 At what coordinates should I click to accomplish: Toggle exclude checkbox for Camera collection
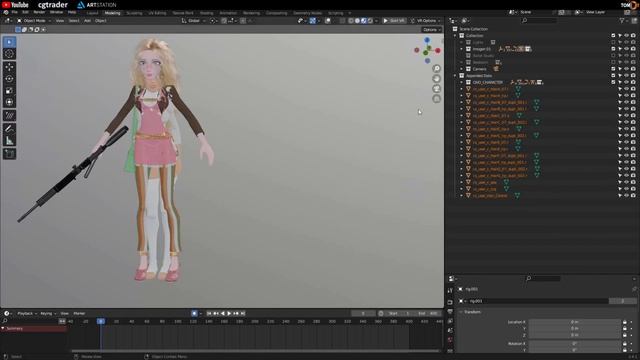pyautogui.click(x=613, y=69)
